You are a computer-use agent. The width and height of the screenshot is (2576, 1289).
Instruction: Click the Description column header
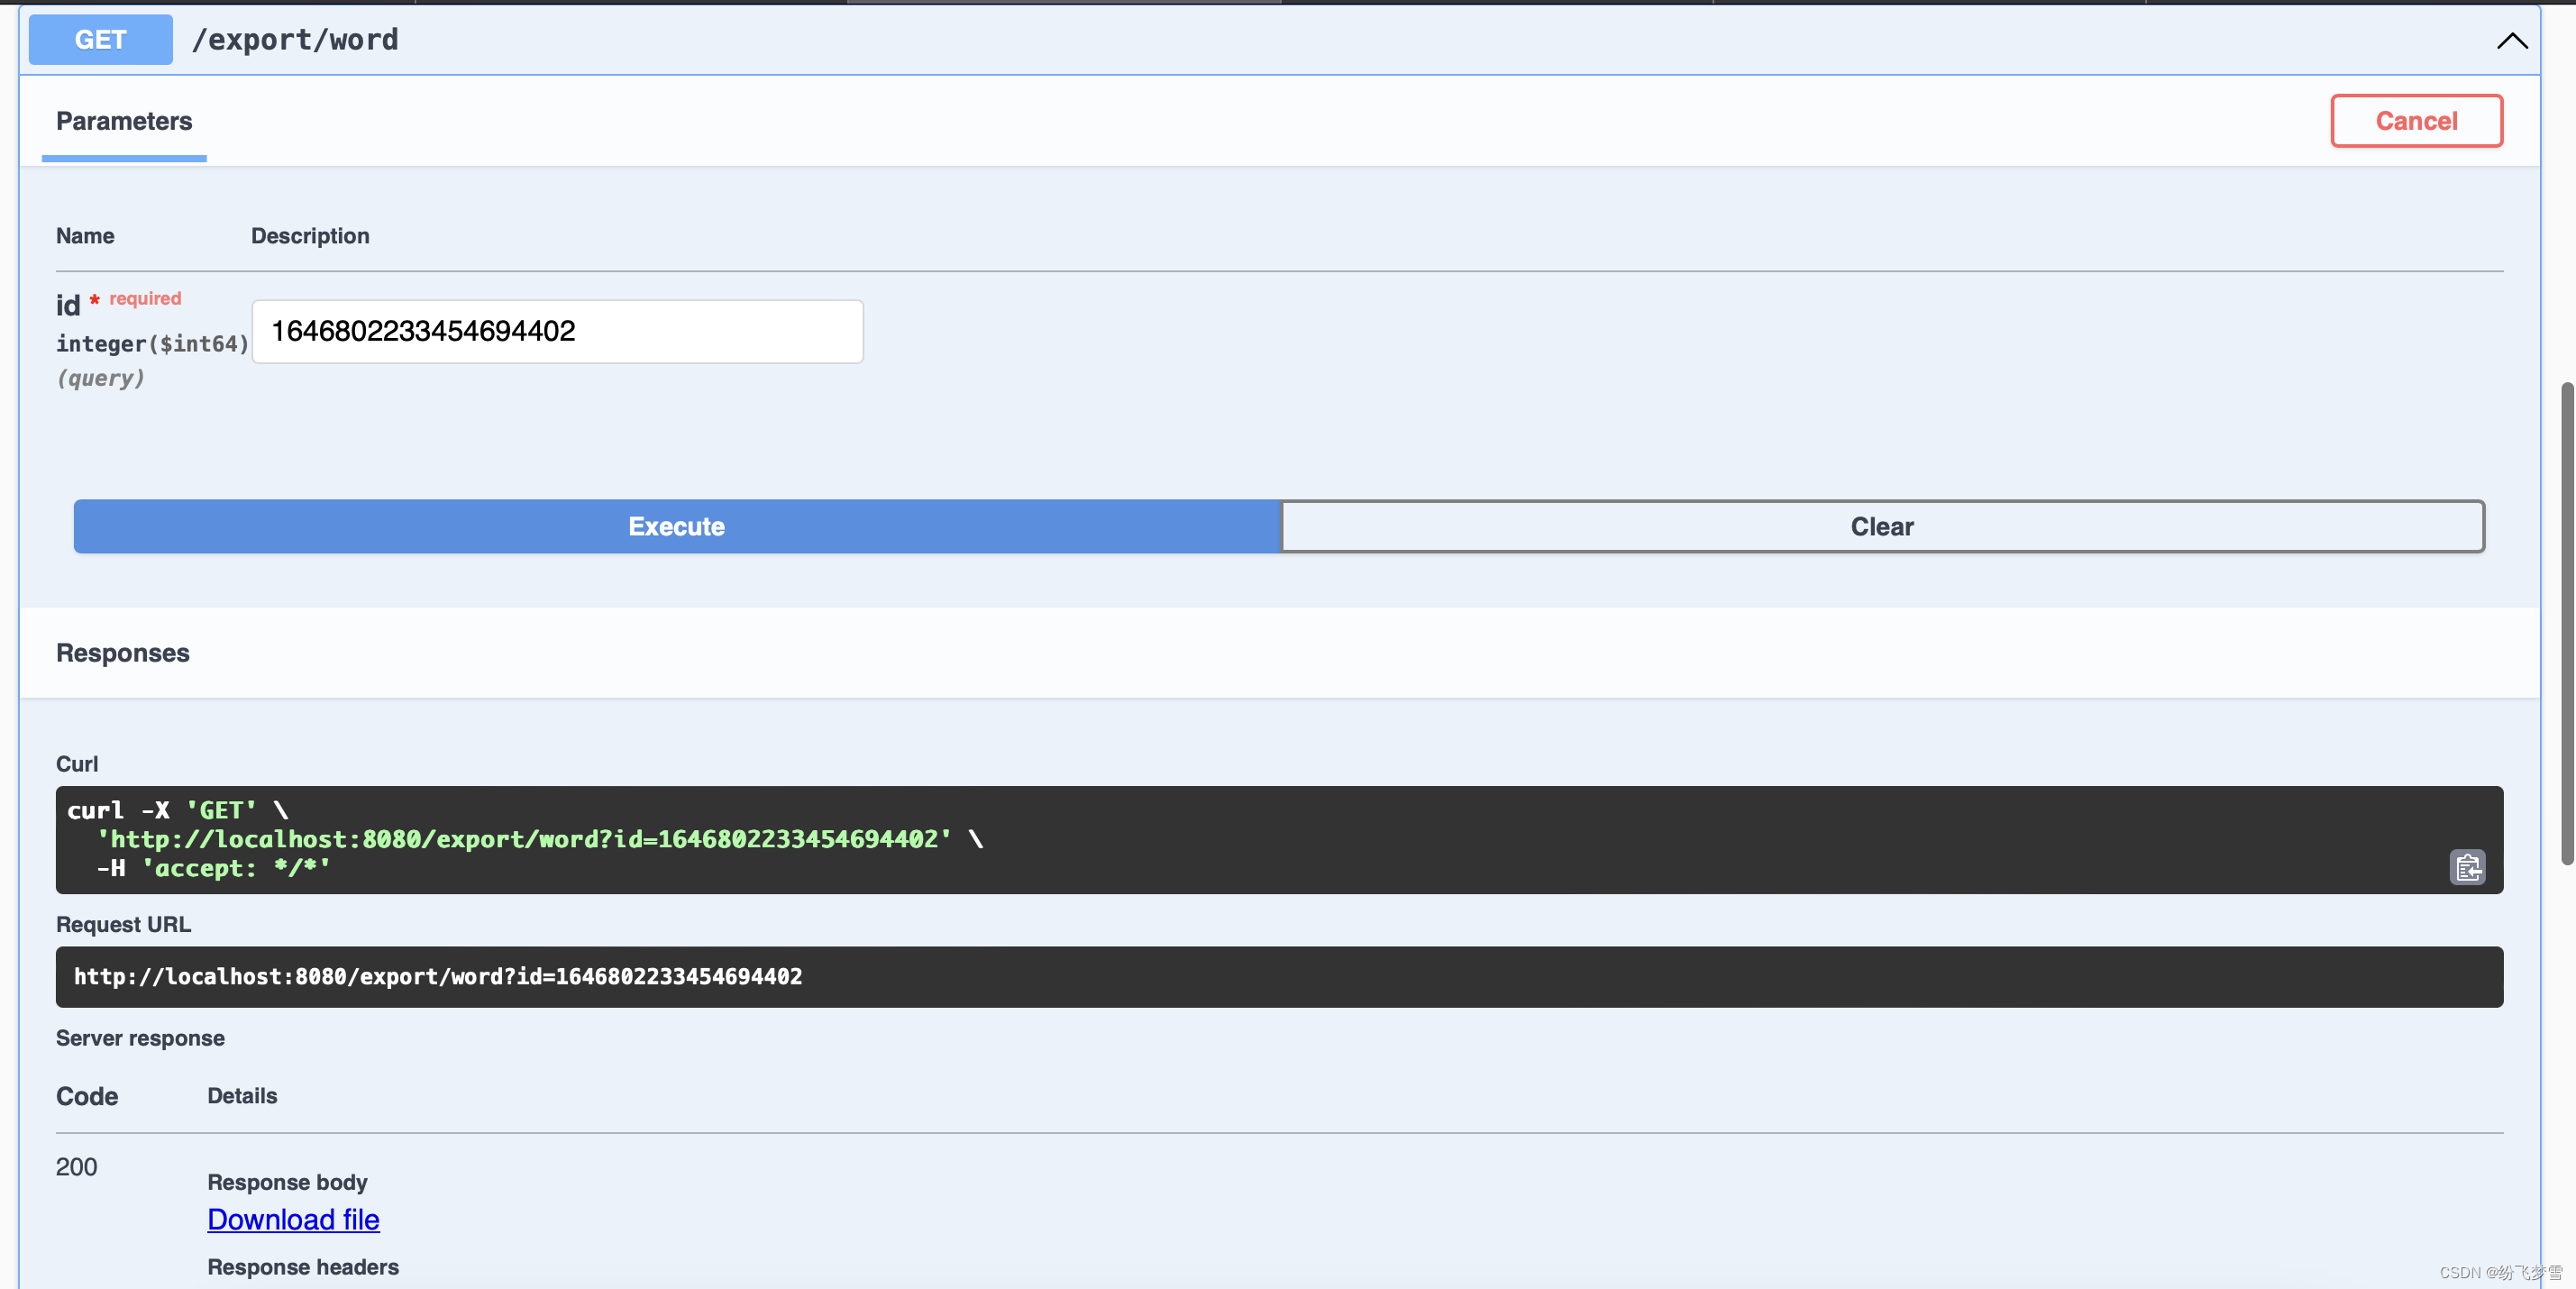(310, 236)
